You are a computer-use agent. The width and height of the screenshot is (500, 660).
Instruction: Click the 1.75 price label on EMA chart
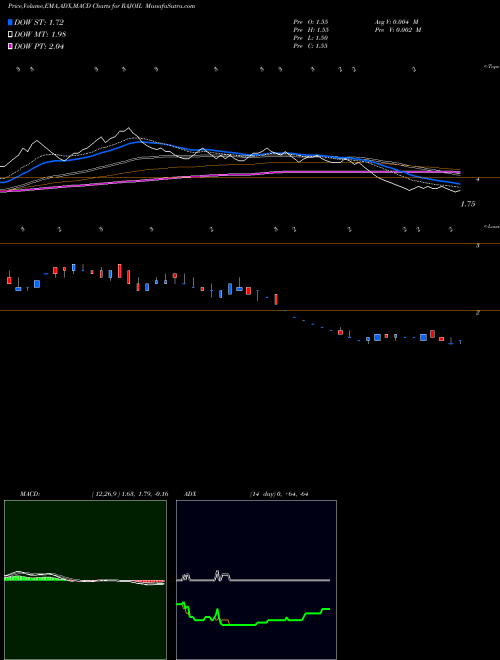pos(468,204)
